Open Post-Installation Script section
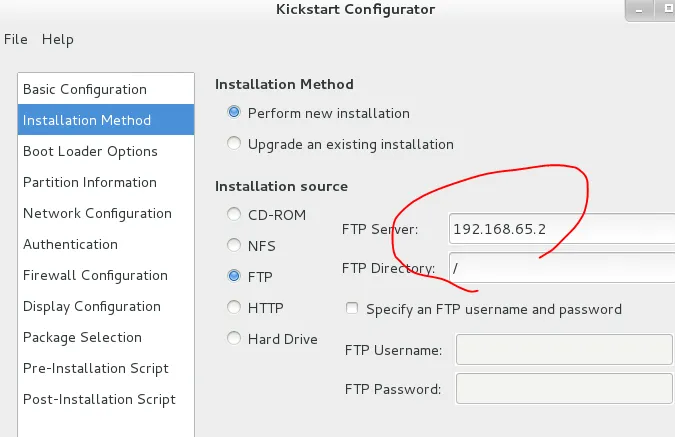The width and height of the screenshot is (675, 437). (99, 399)
